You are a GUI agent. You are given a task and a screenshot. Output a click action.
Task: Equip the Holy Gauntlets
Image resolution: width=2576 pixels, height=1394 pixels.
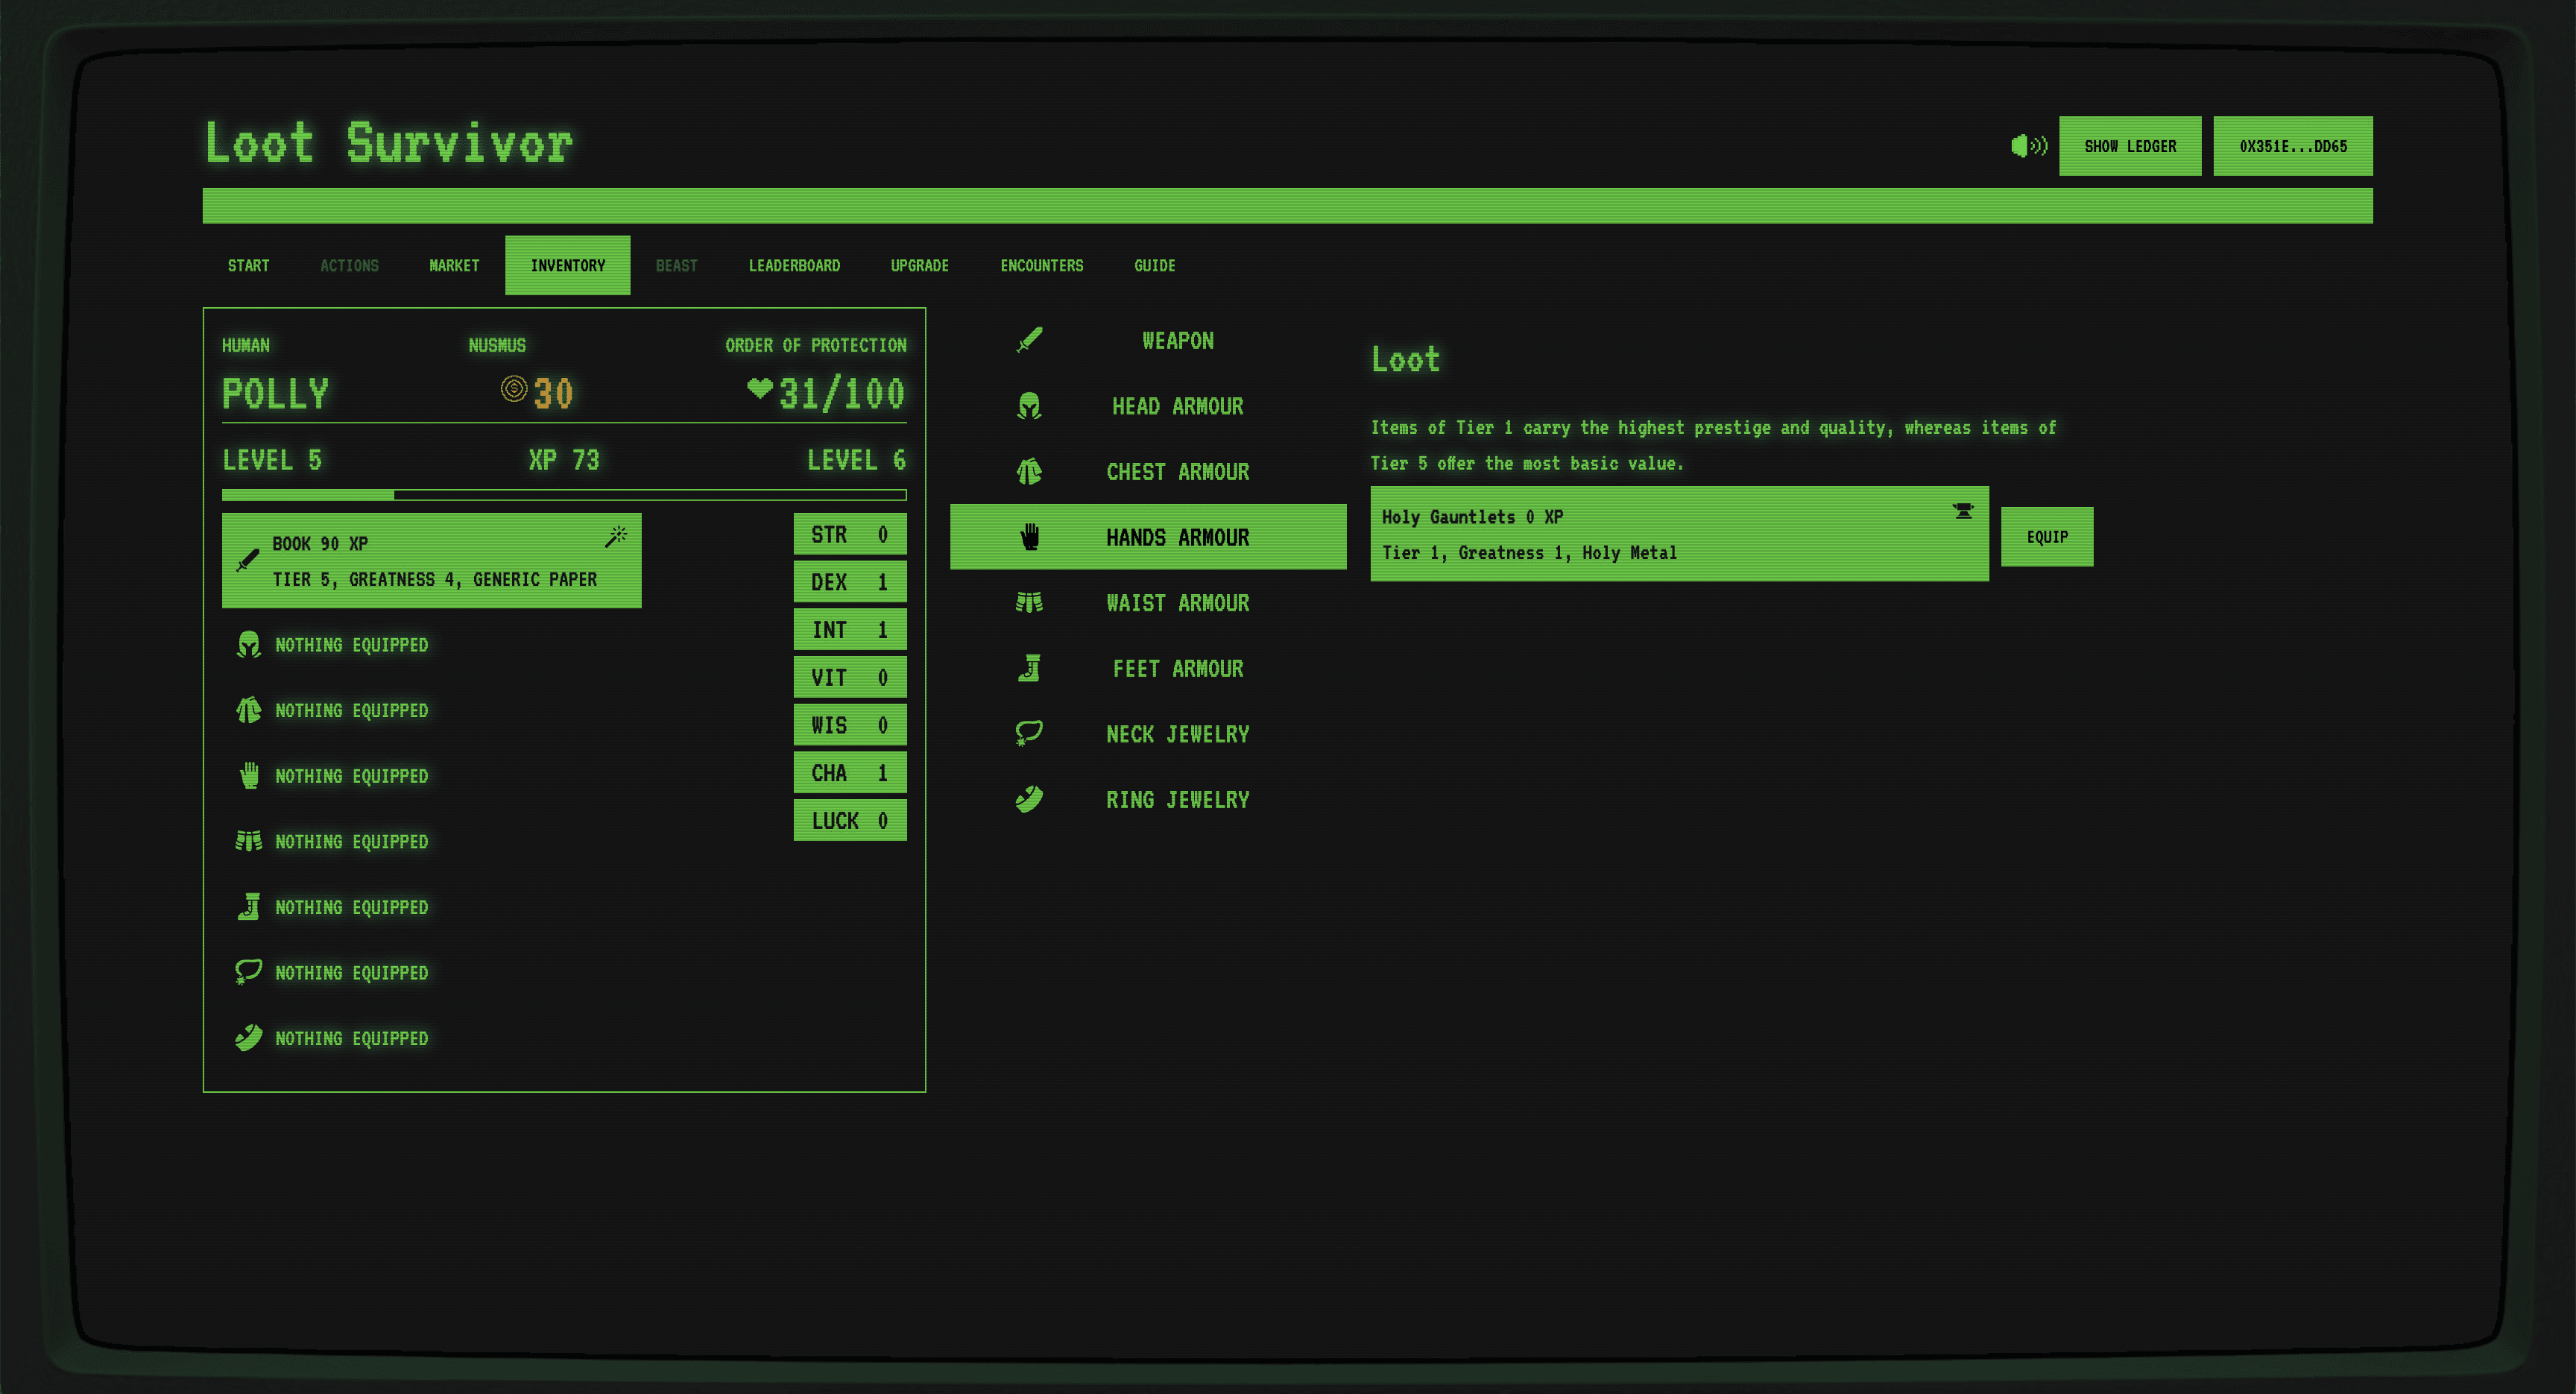(x=2047, y=537)
